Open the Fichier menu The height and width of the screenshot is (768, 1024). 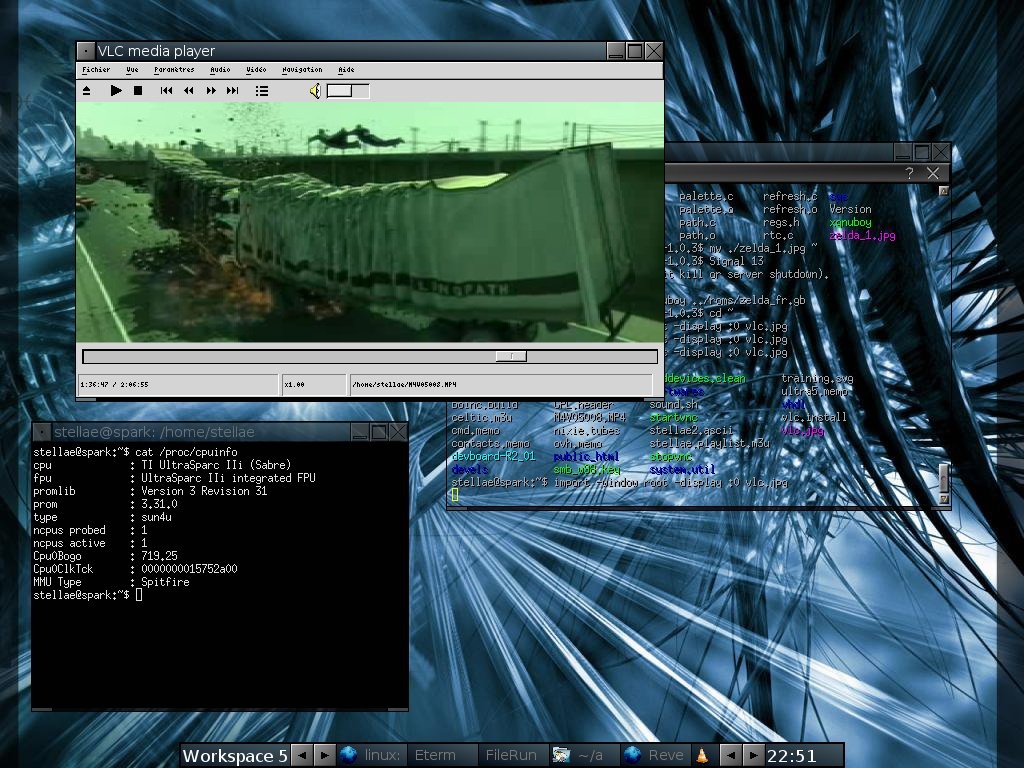pyautogui.click(x=96, y=70)
